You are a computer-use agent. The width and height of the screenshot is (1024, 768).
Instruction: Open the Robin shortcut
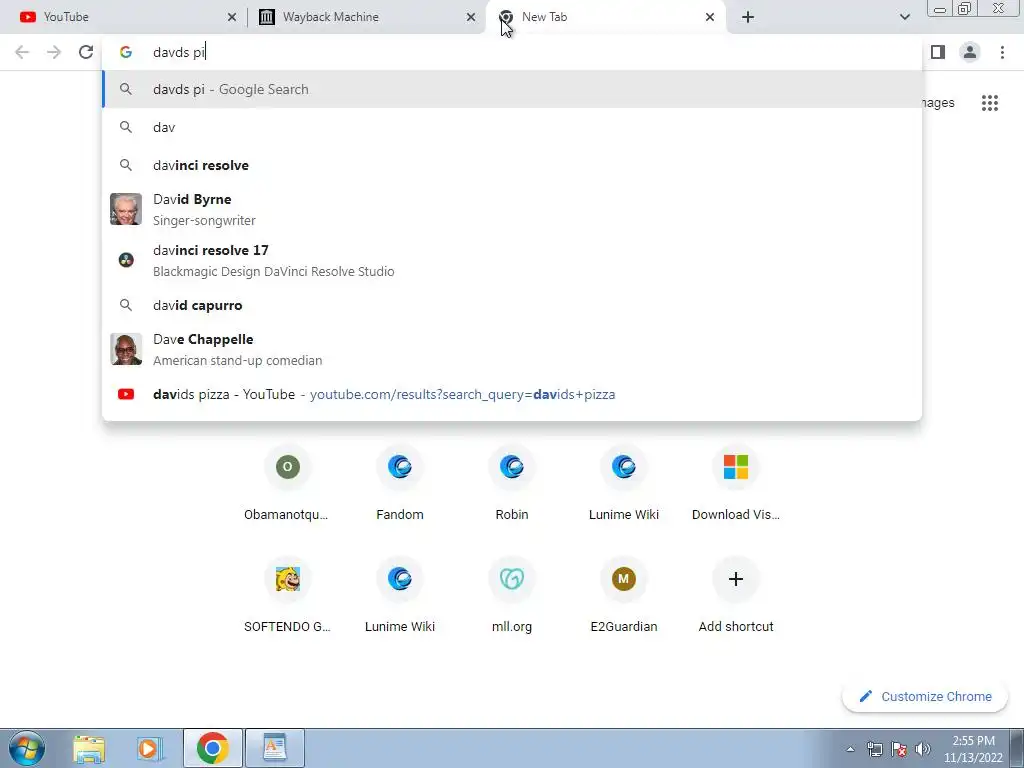511,485
